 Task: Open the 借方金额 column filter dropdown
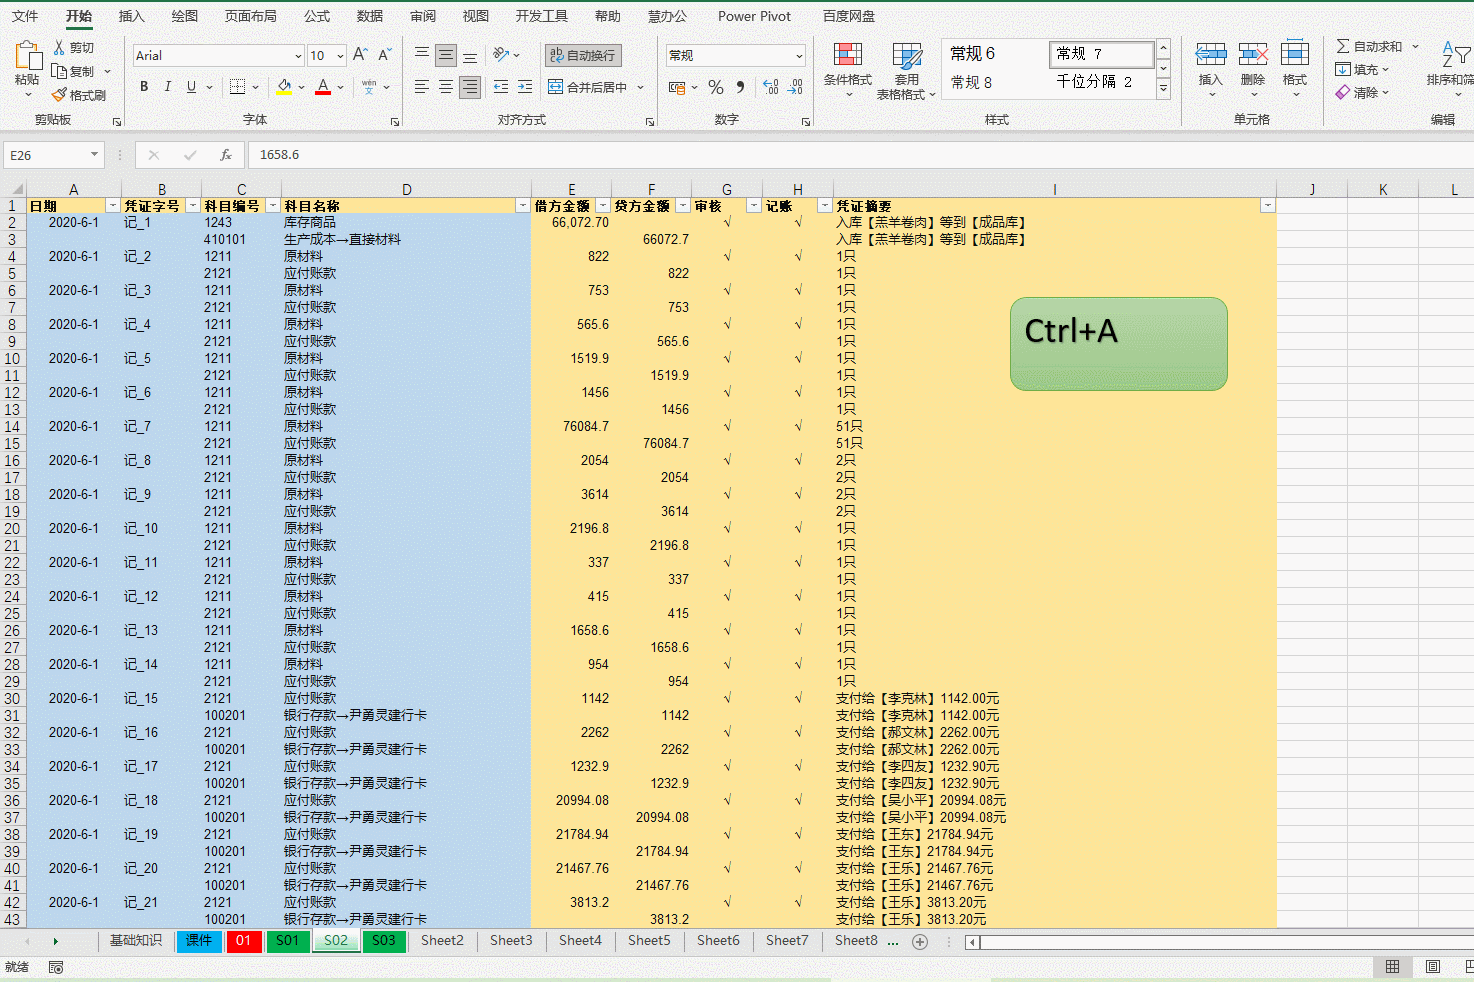602,205
